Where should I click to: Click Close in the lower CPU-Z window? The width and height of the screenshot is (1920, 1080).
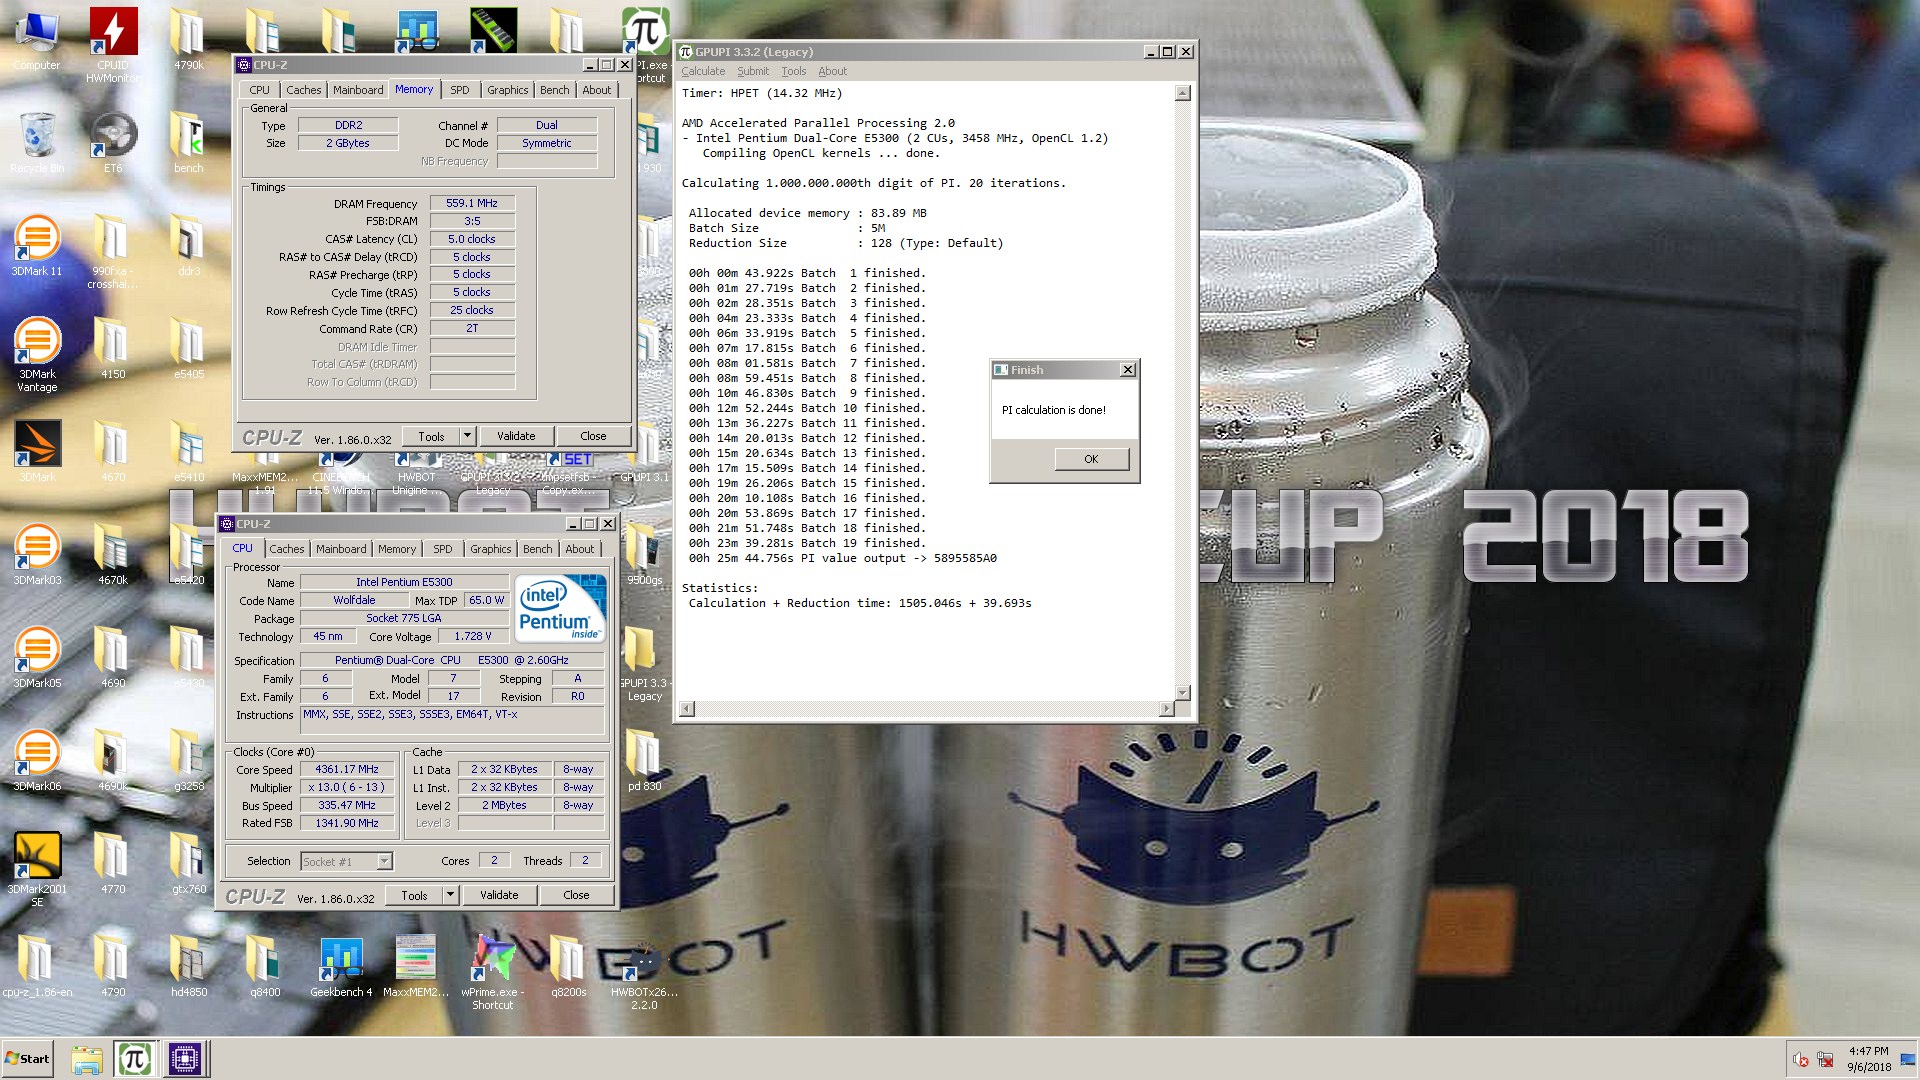(576, 895)
